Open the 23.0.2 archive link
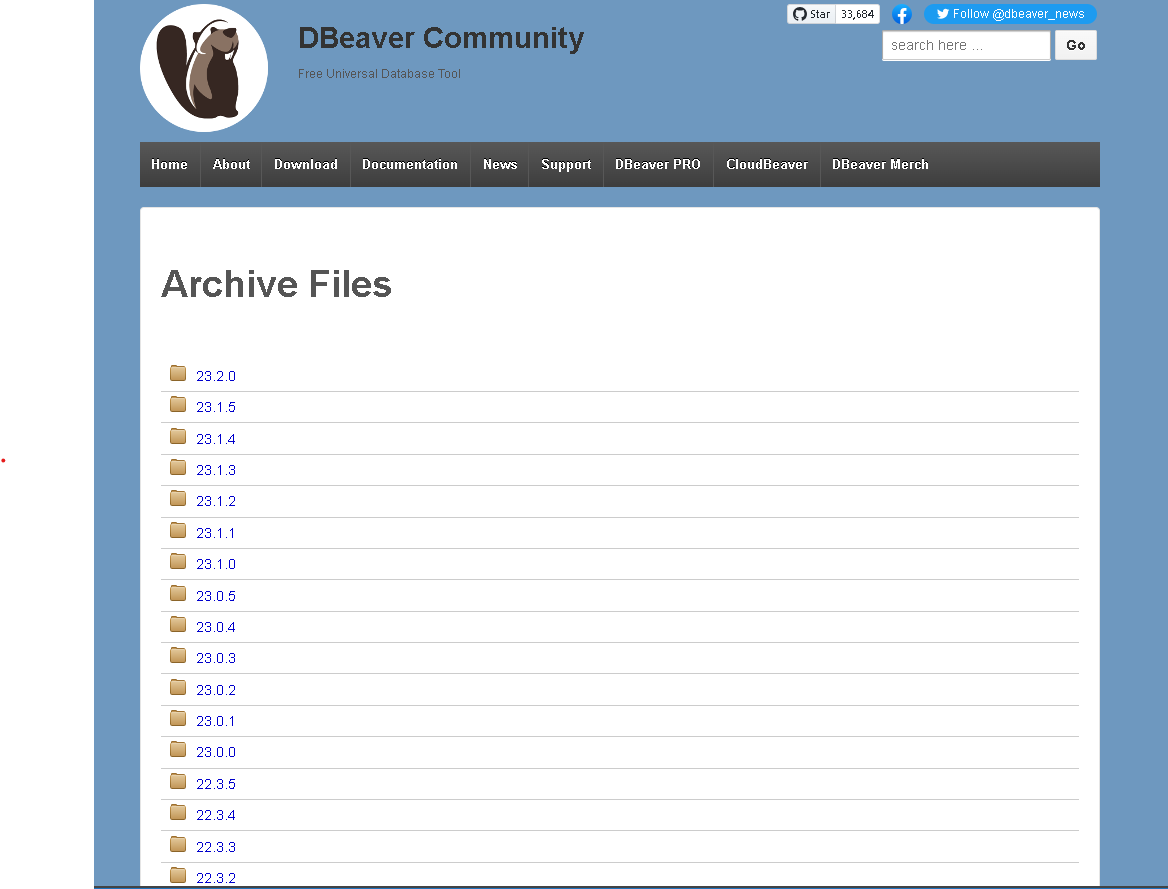This screenshot has width=1168, height=889. point(216,690)
